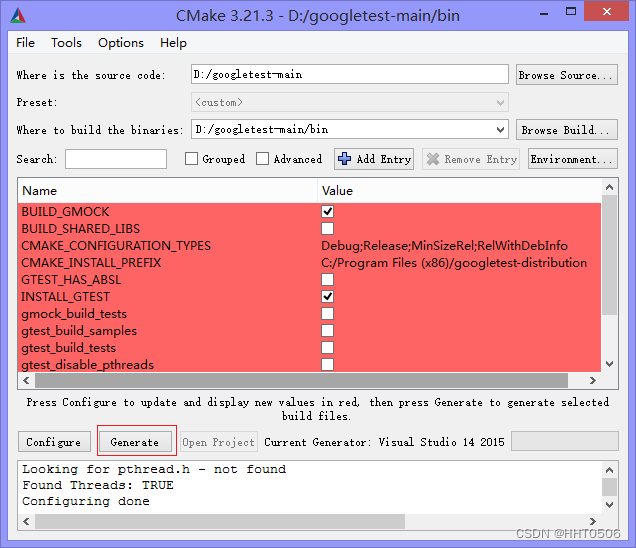Viewport: 636px width, 548px height.
Task: Click the 'Found Threads: TRUE' log line
Action: tap(98, 485)
